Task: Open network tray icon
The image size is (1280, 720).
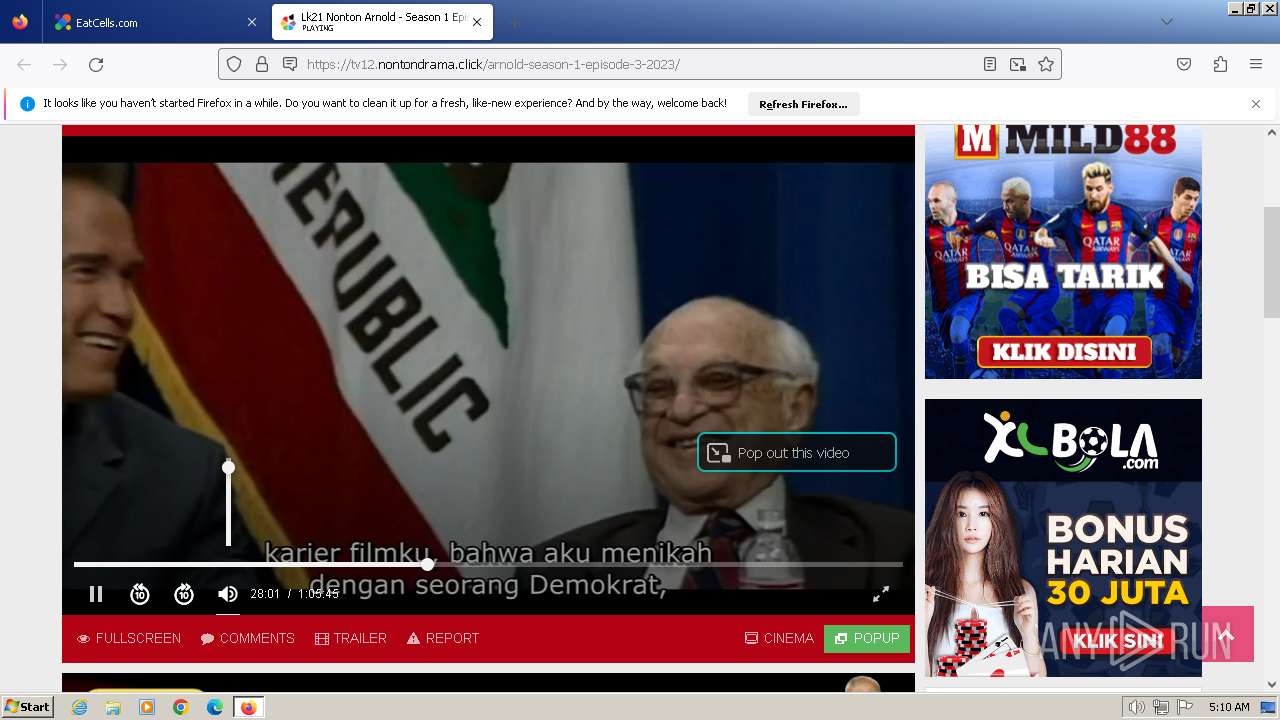Action: click(x=1161, y=707)
